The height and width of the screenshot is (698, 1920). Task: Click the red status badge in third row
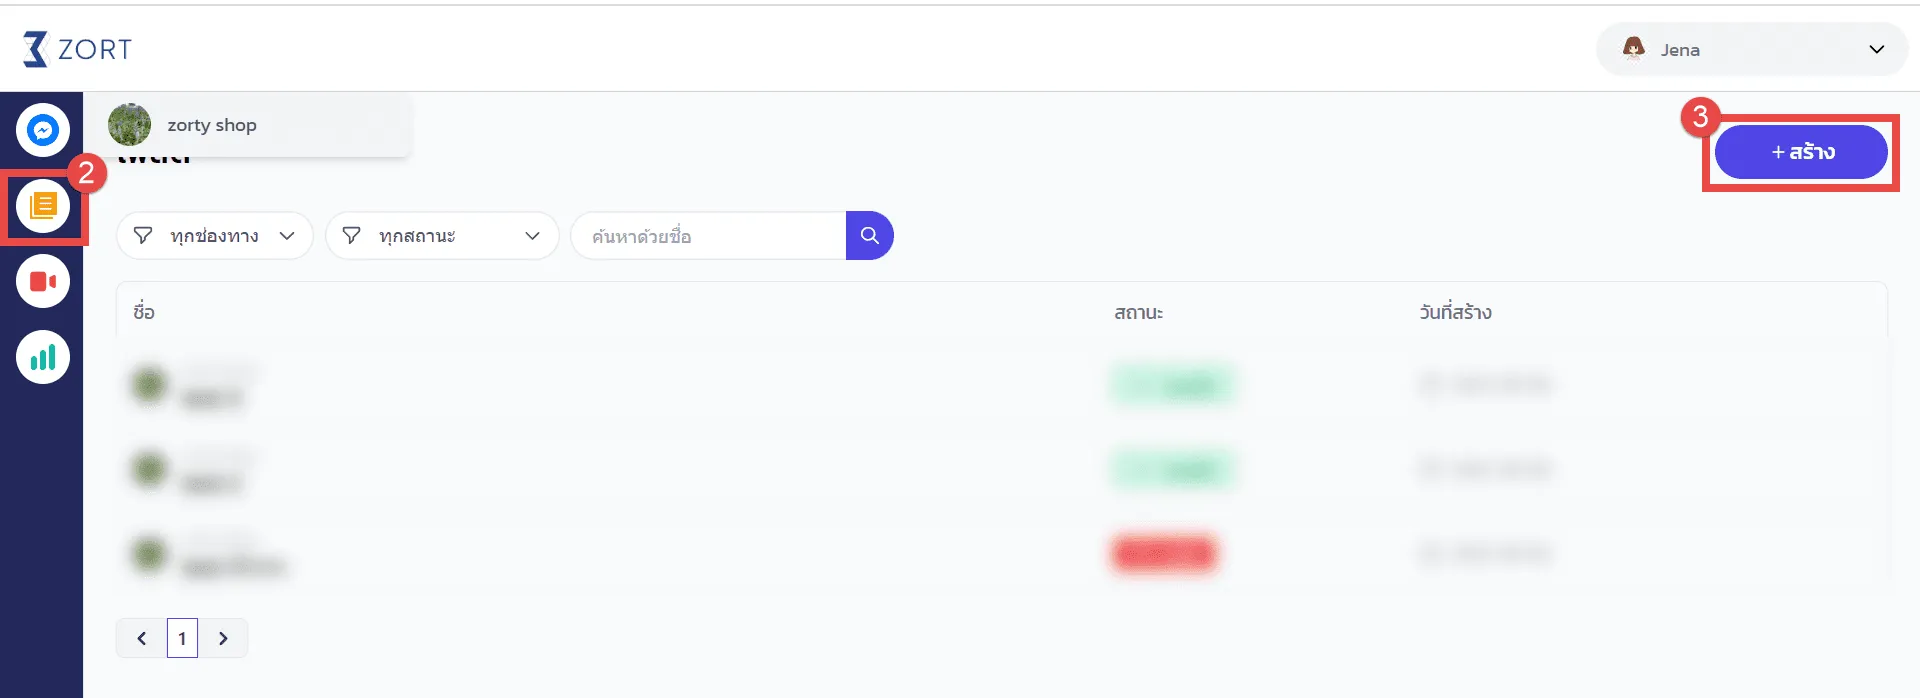(x=1164, y=553)
